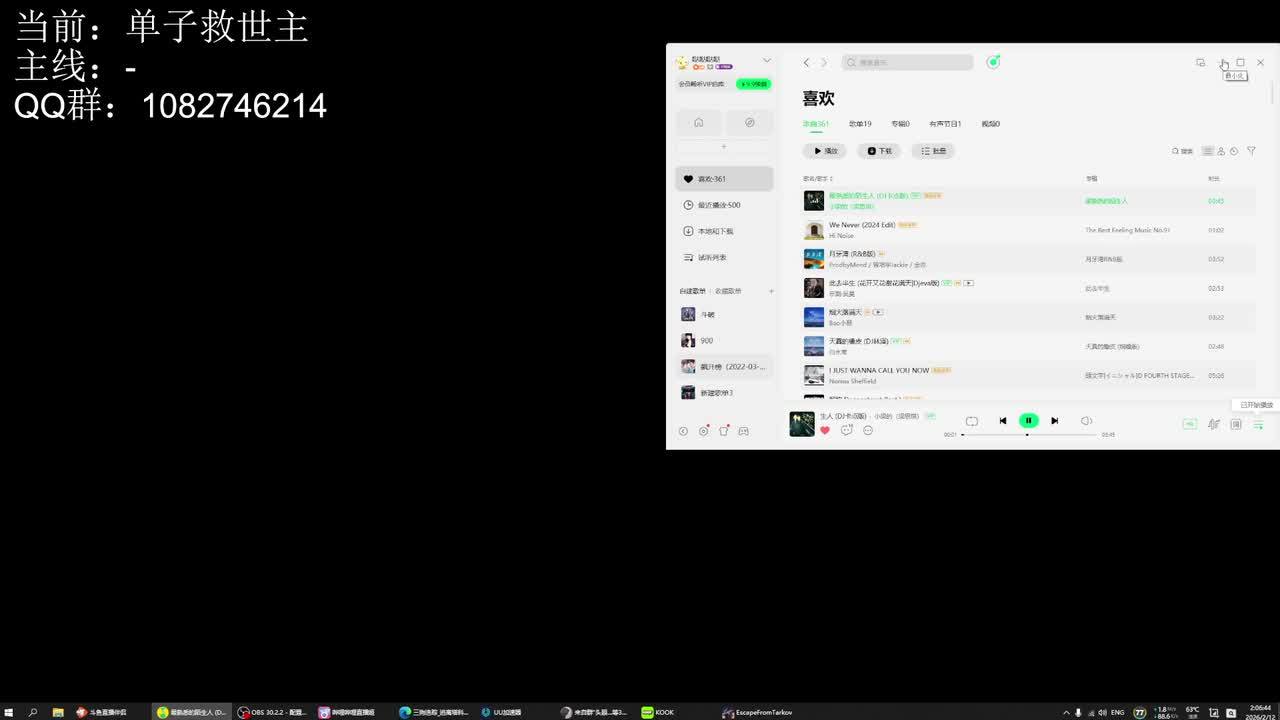The image size is (1280, 720).
Task: Expand the user account dropdown arrow
Action: tap(767, 60)
